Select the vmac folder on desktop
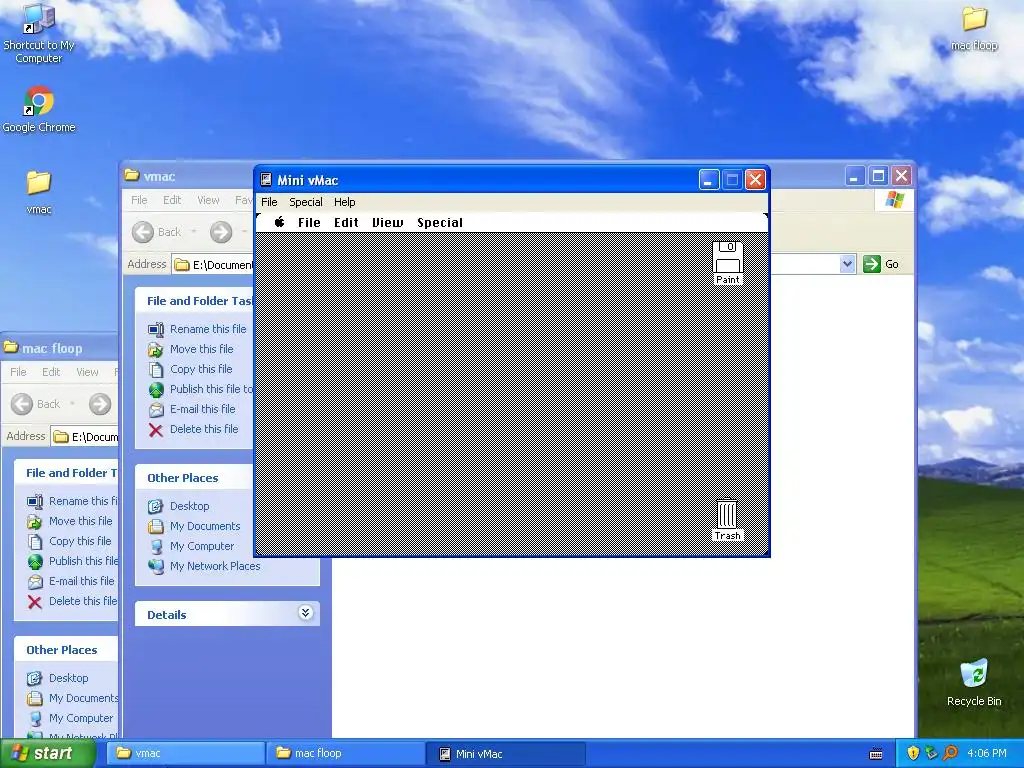The image size is (1024, 768). coord(39,192)
